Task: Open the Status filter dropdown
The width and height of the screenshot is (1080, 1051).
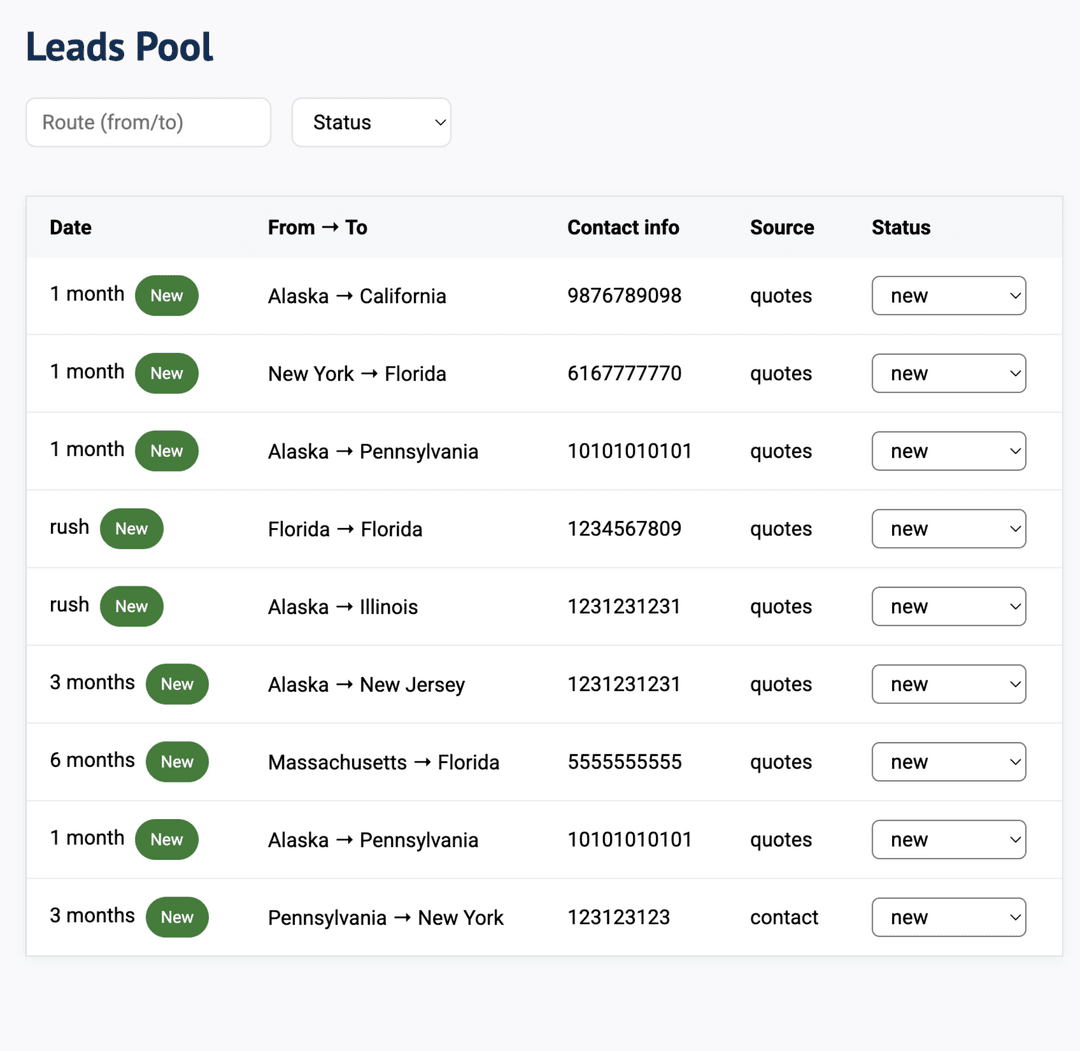Action: tap(371, 122)
